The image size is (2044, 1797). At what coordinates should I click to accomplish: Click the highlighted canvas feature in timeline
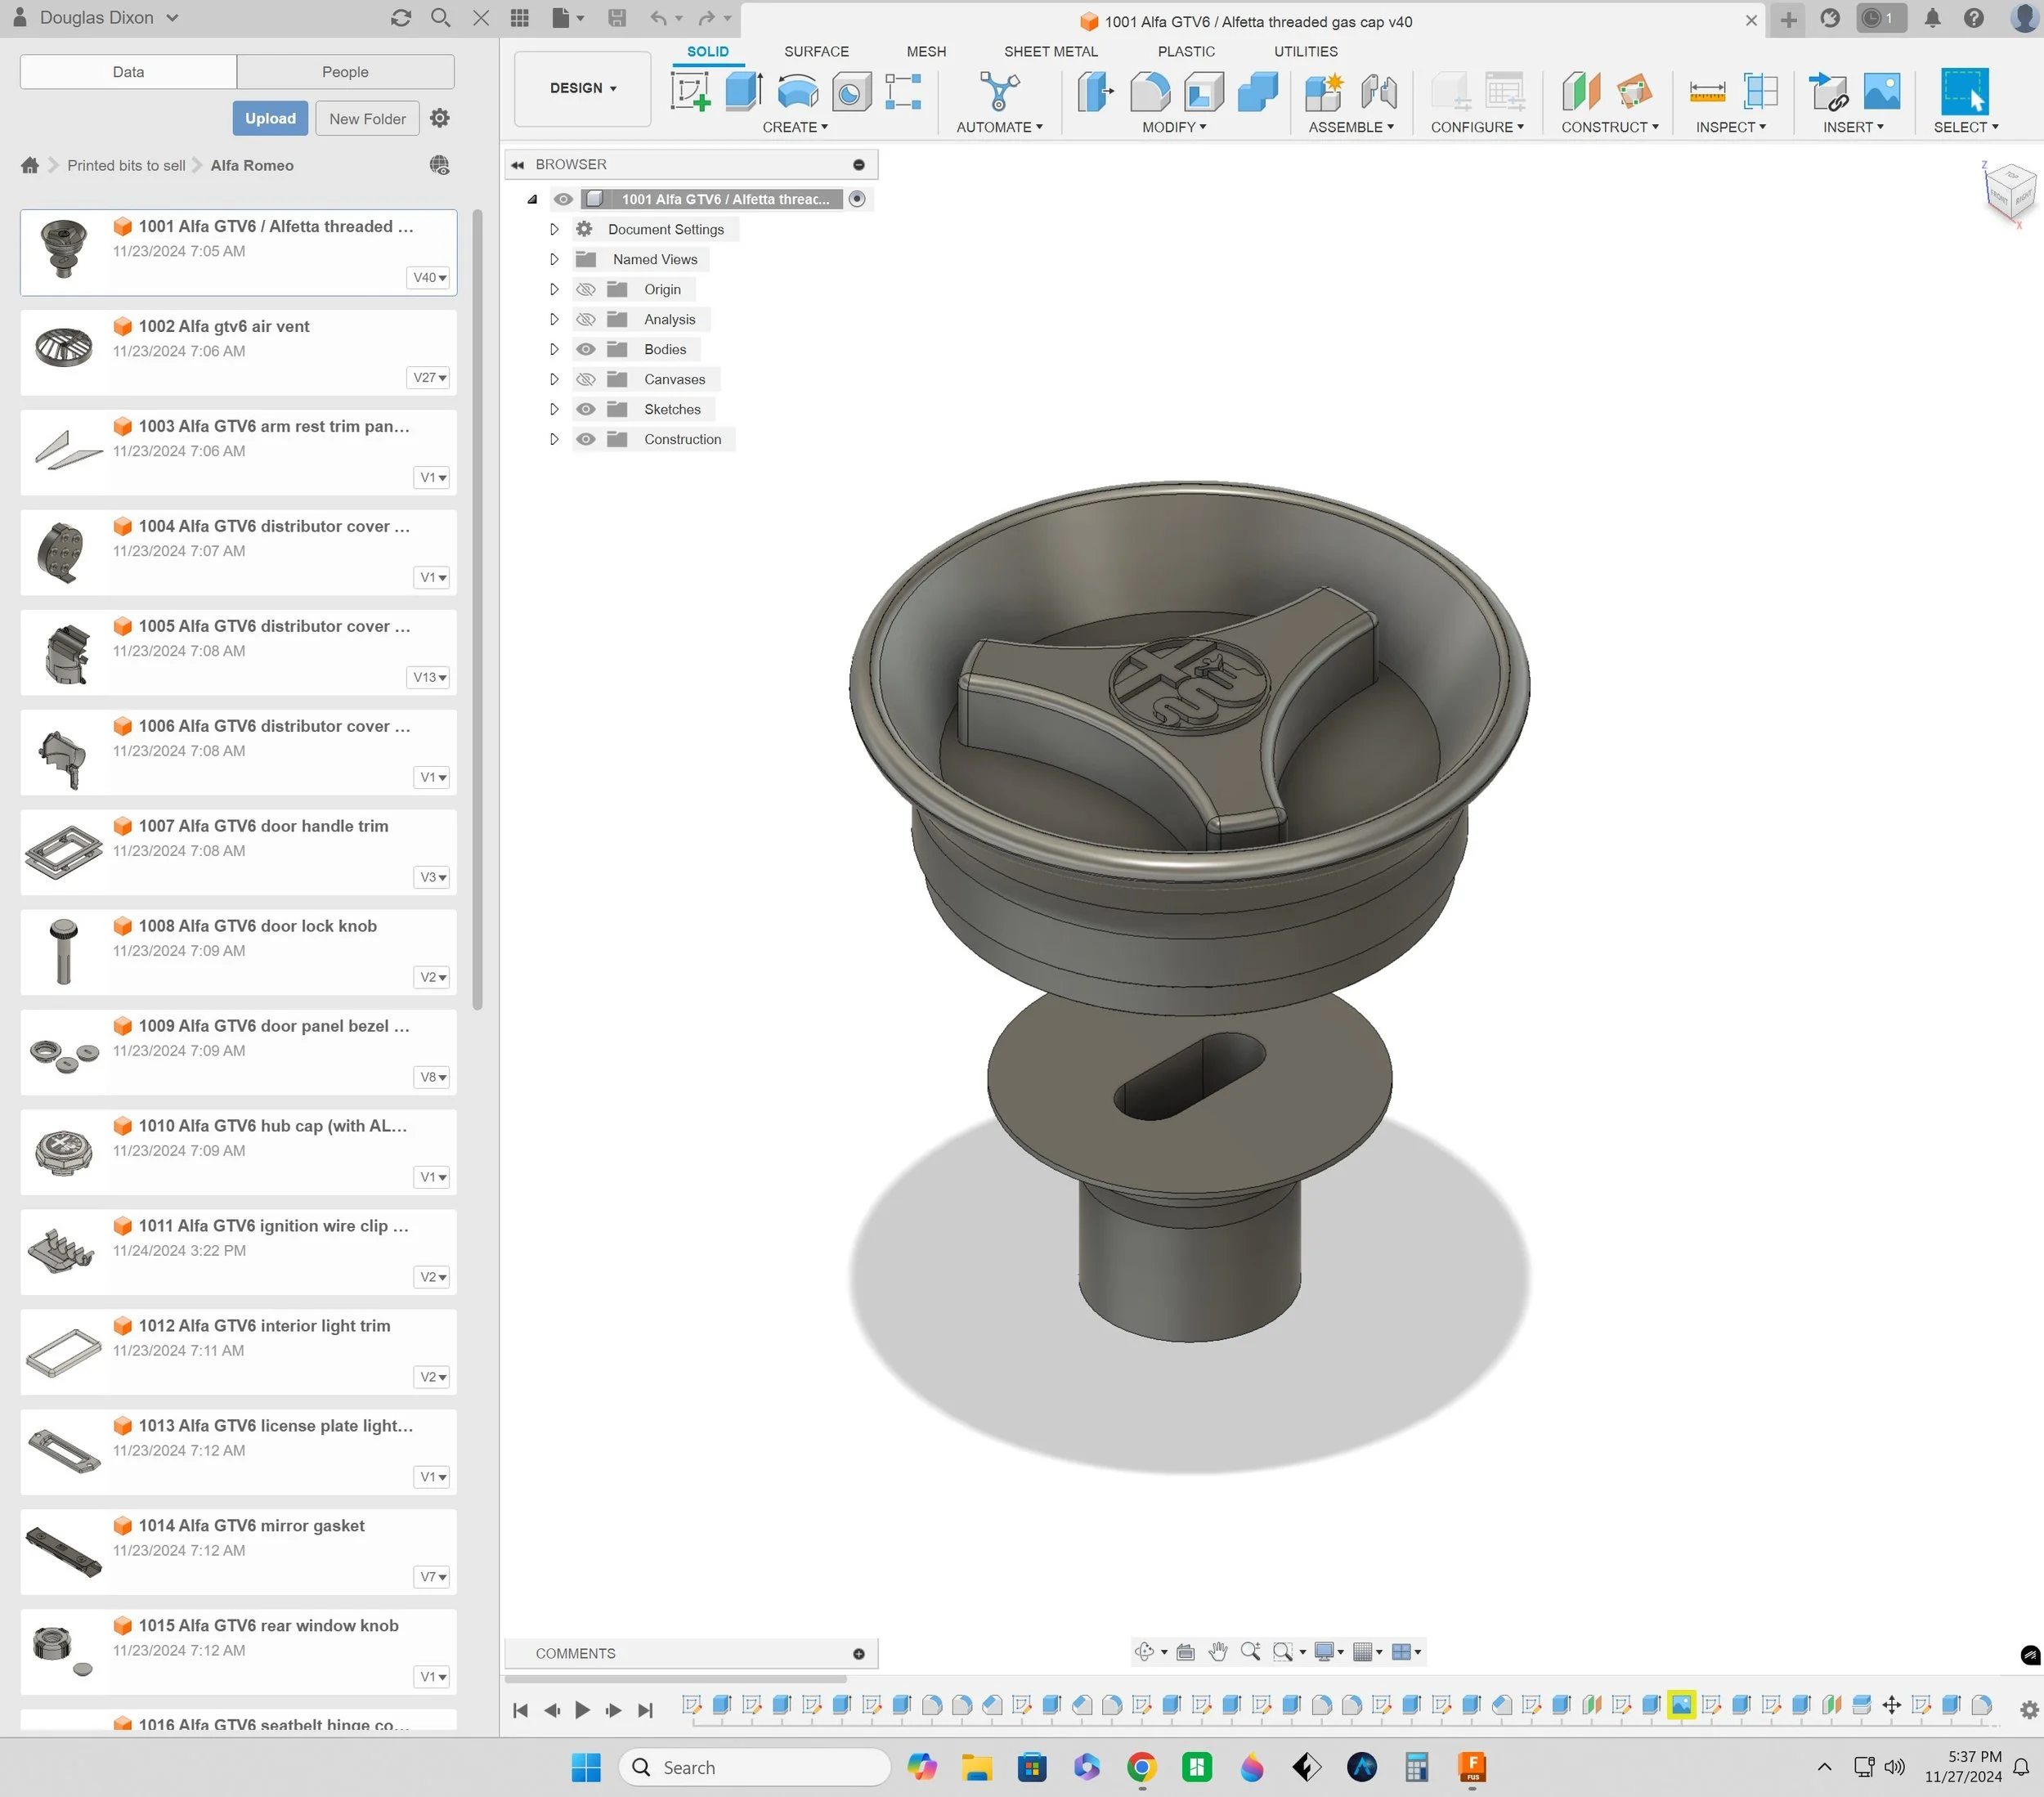click(x=1681, y=1705)
